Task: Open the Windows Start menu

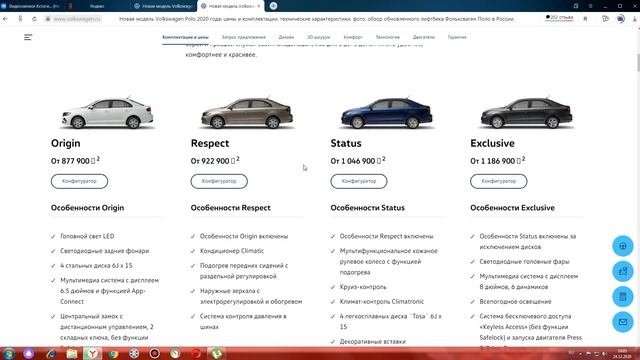Action: [8, 353]
